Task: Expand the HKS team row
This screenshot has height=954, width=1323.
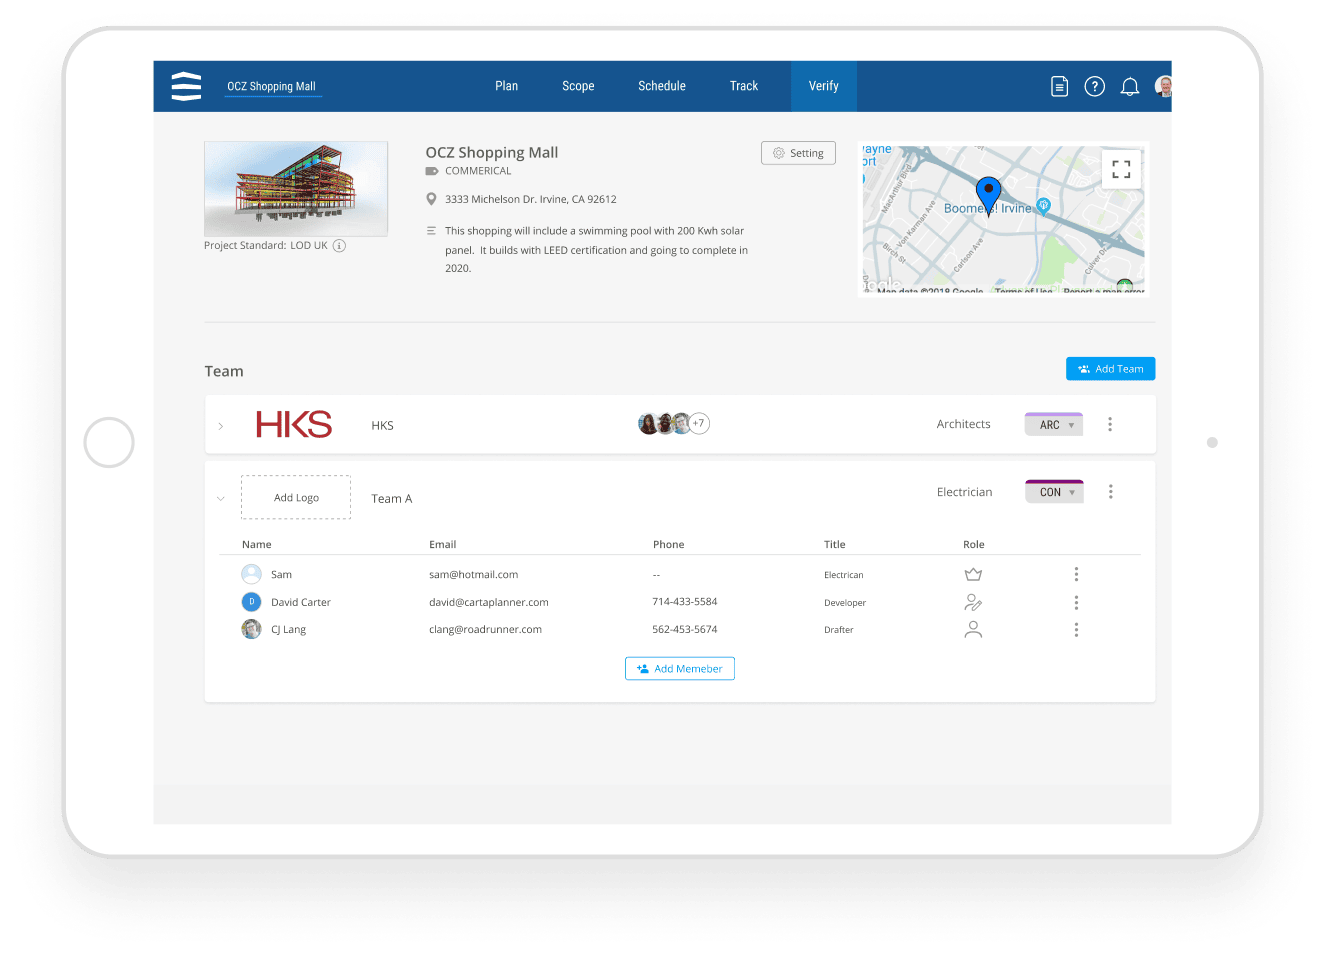Action: pyautogui.click(x=221, y=424)
